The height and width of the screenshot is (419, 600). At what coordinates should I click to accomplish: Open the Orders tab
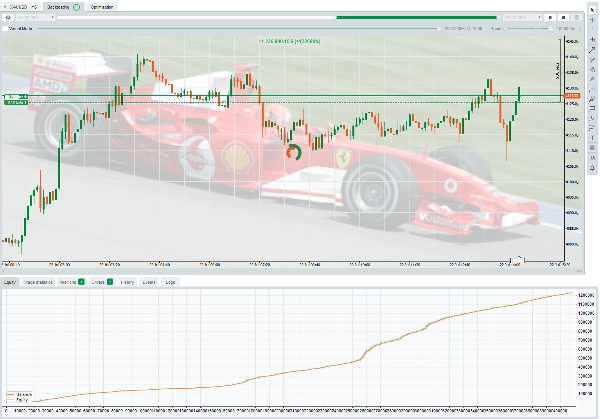pyautogui.click(x=102, y=282)
